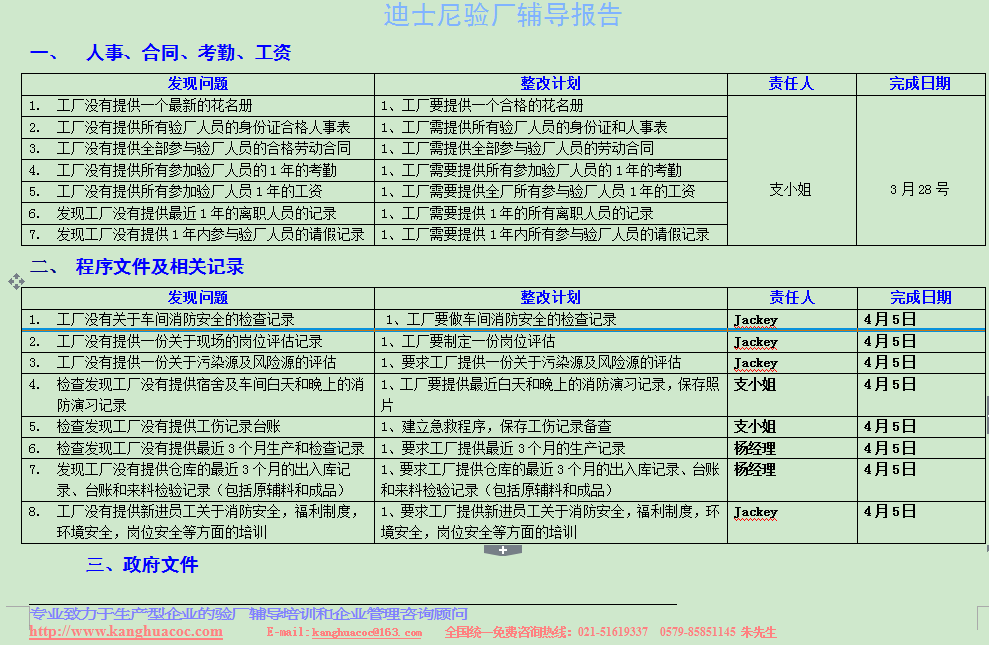Click row 工厂没有提供一份关于污染源及风险源的评估
Image resolution: width=989 pixels, height=645 pixels.
tap(198, 363)
